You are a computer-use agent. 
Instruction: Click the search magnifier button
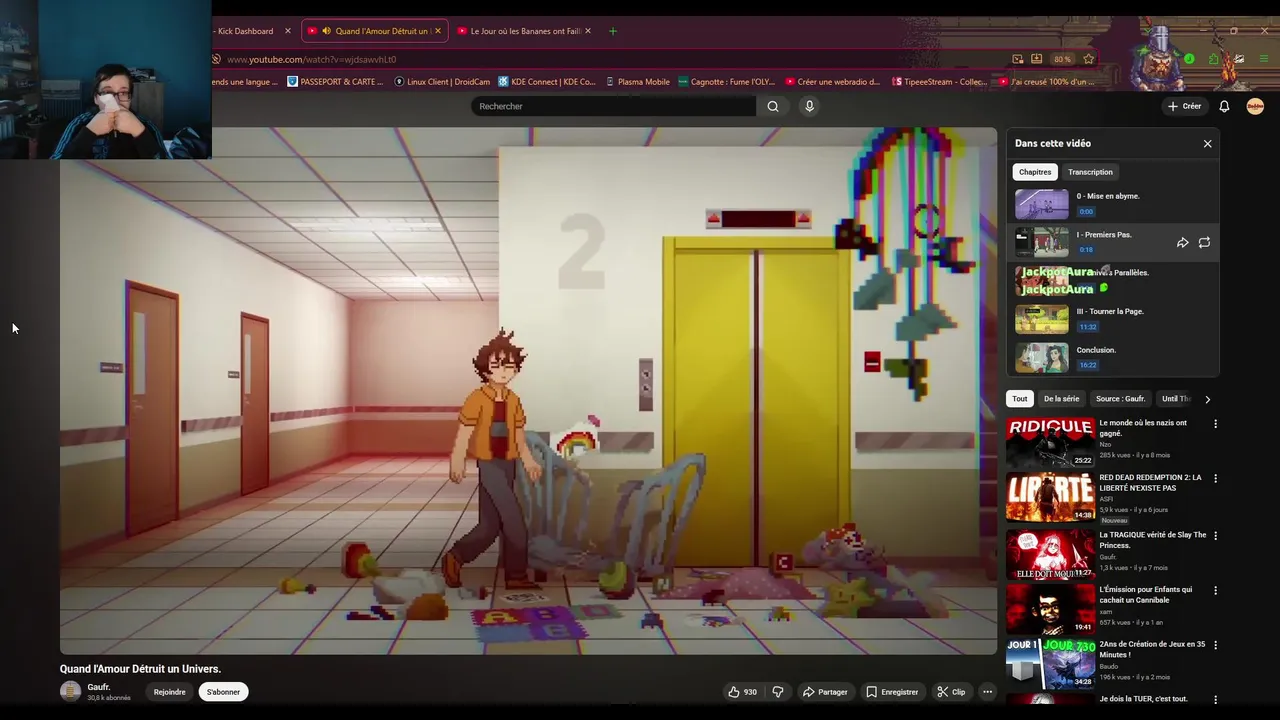coord(773,106)
